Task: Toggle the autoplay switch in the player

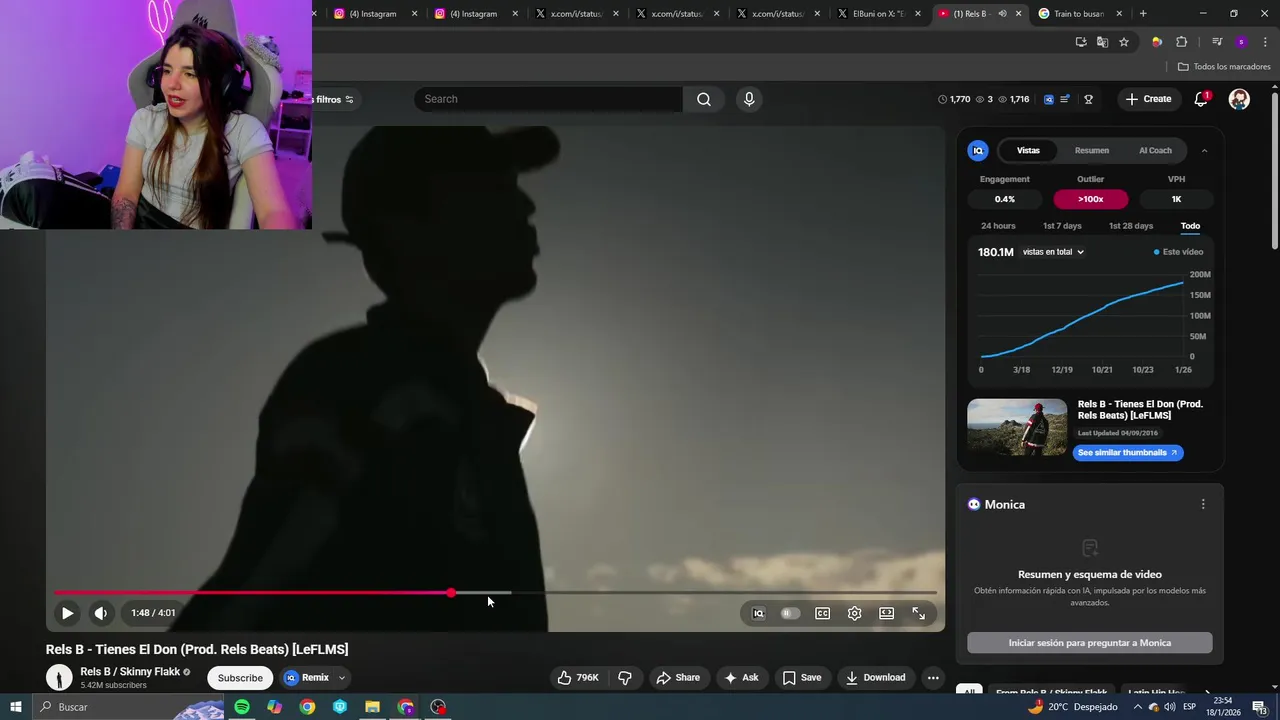Action: pyautogui.click(x=790, y=613)
